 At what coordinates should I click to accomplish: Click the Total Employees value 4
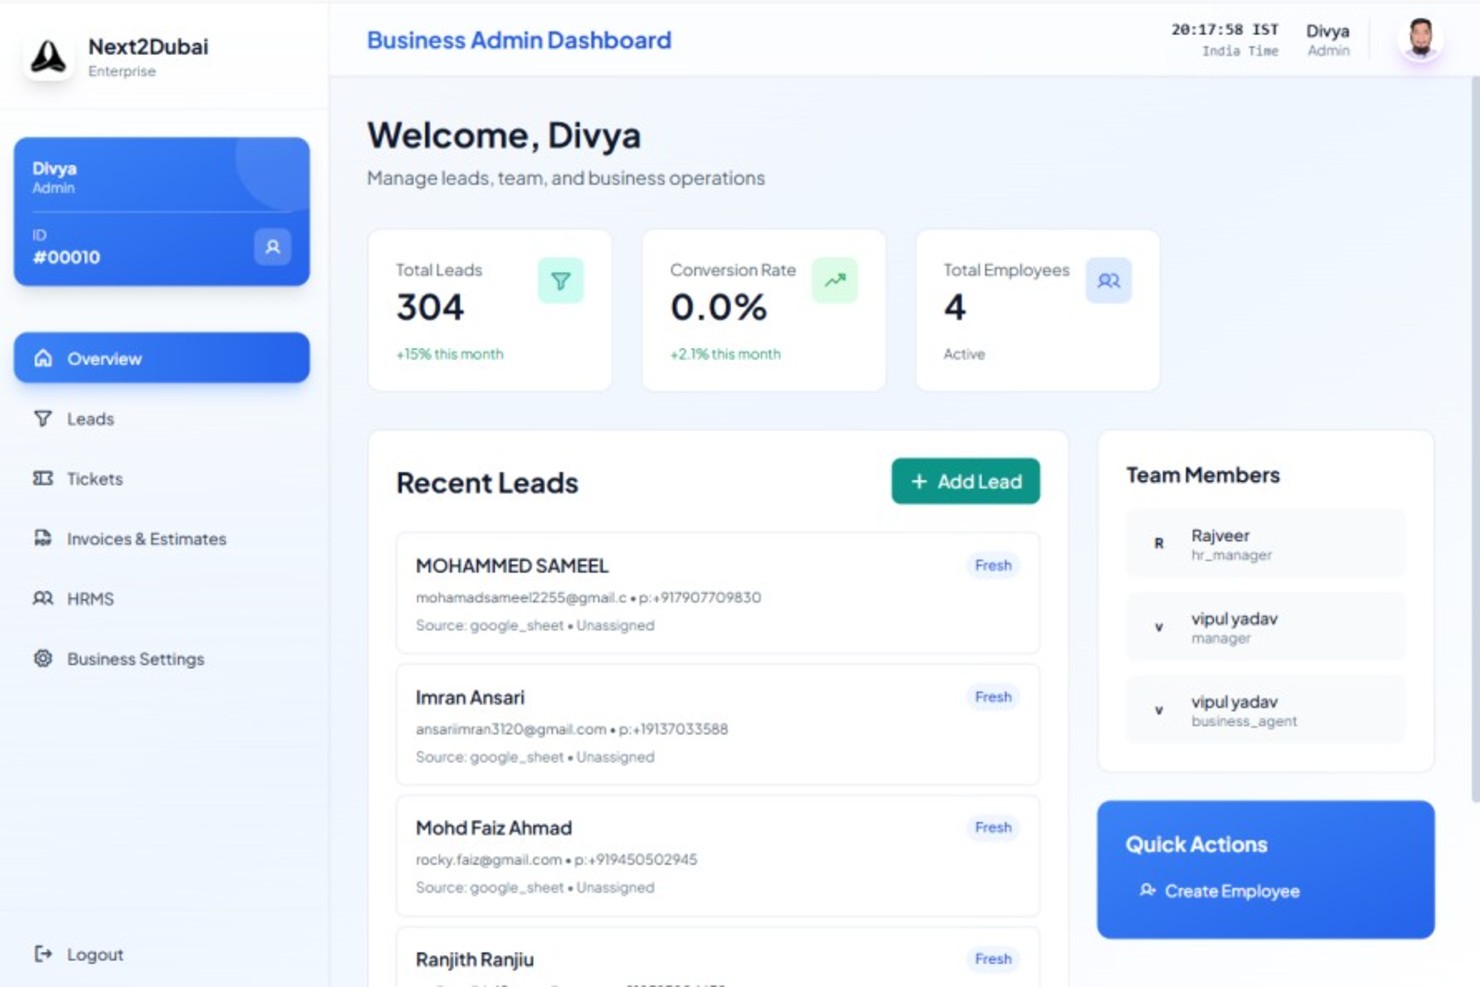tap(955, 307)
